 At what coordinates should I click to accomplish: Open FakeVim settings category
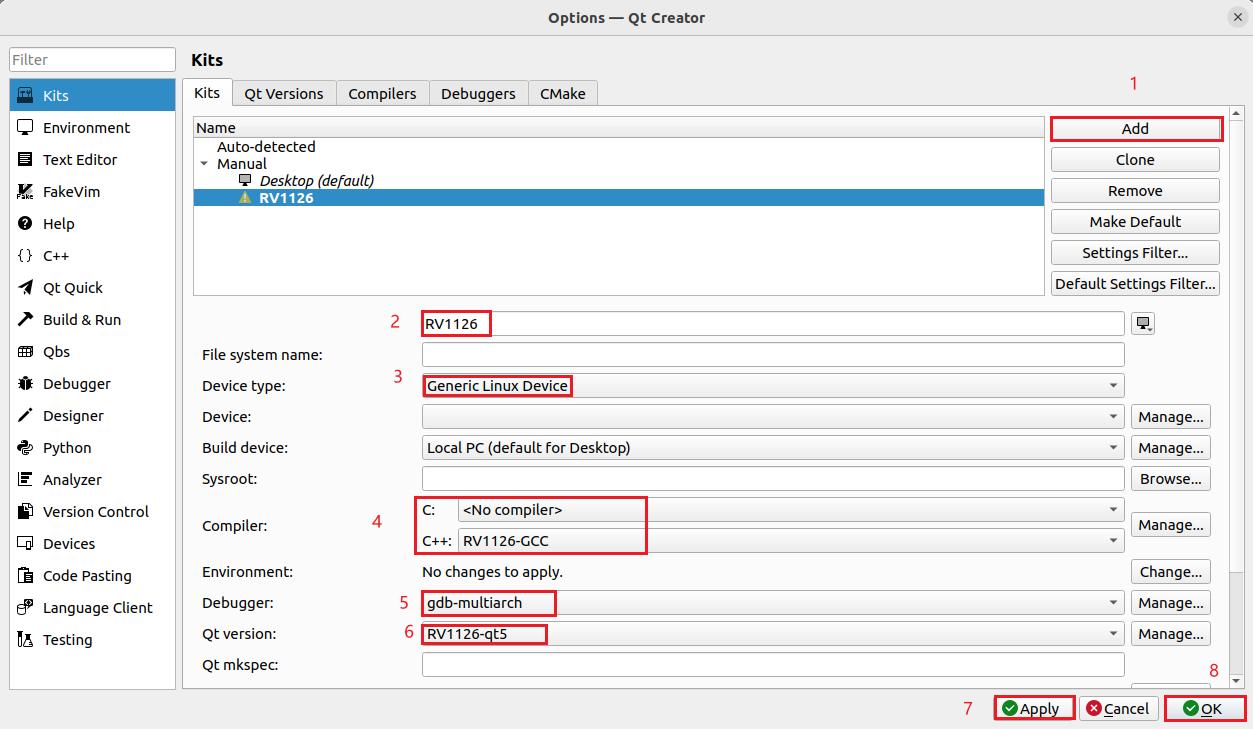(x=92, y=192)
